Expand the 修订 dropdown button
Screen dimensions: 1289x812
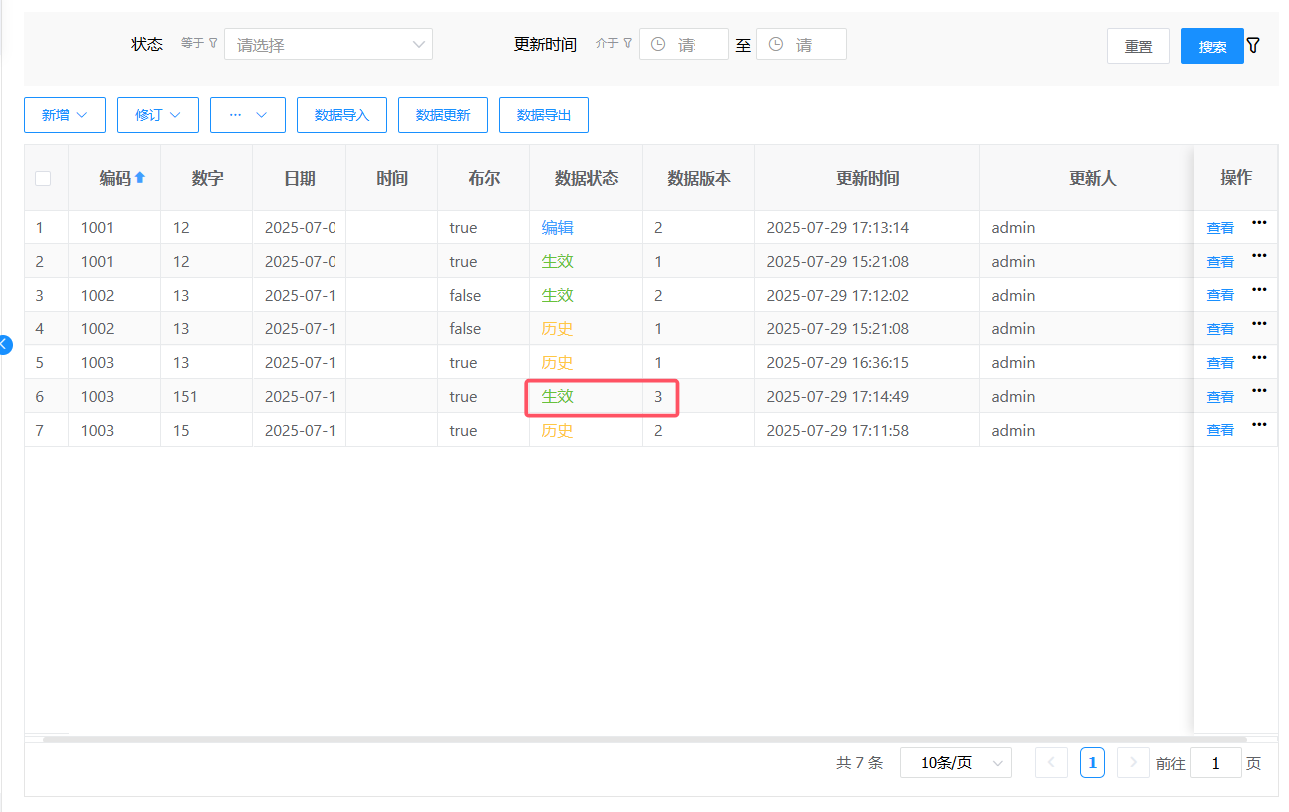click(x=158, y=115)
